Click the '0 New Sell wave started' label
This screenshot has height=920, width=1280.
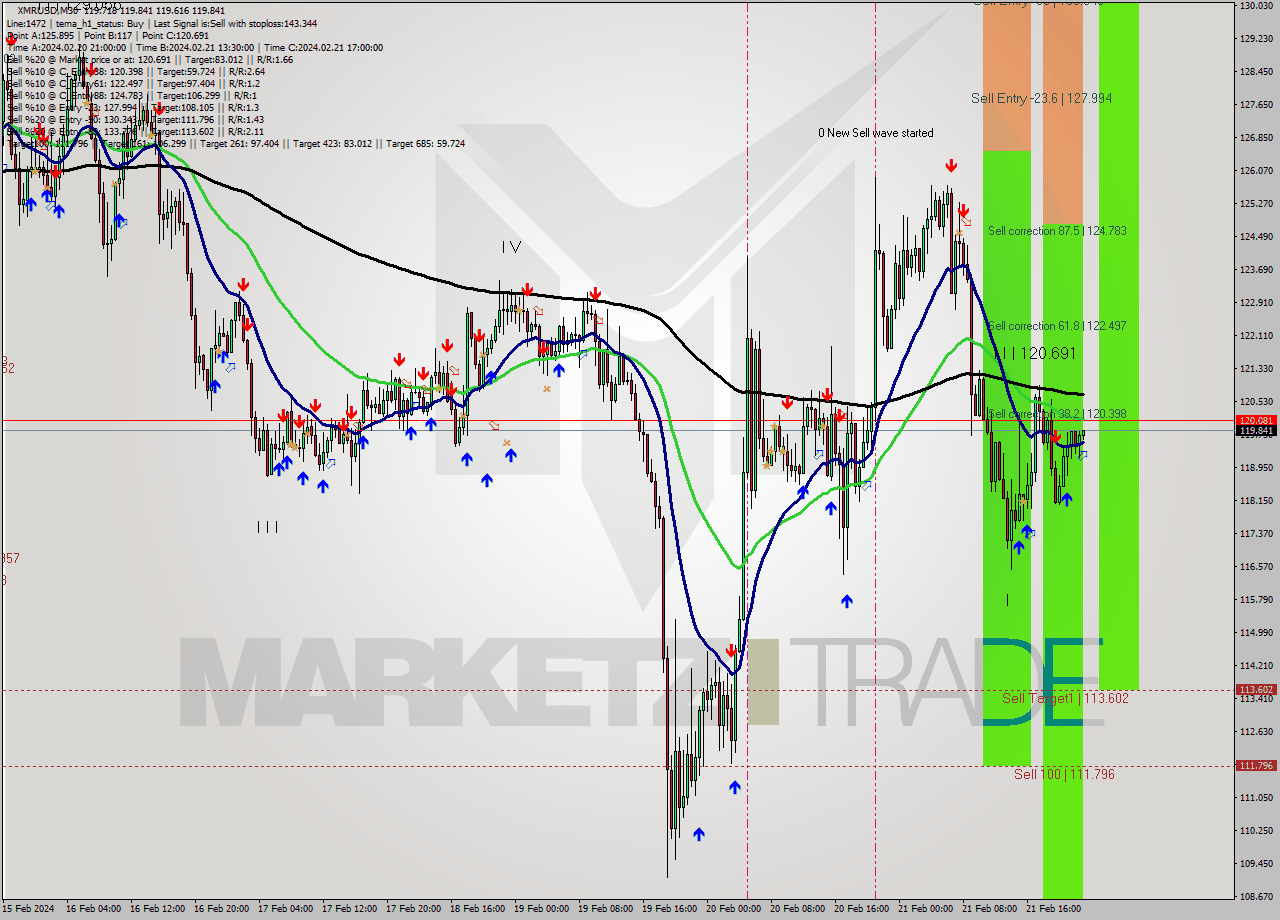(x=875, y=132)
